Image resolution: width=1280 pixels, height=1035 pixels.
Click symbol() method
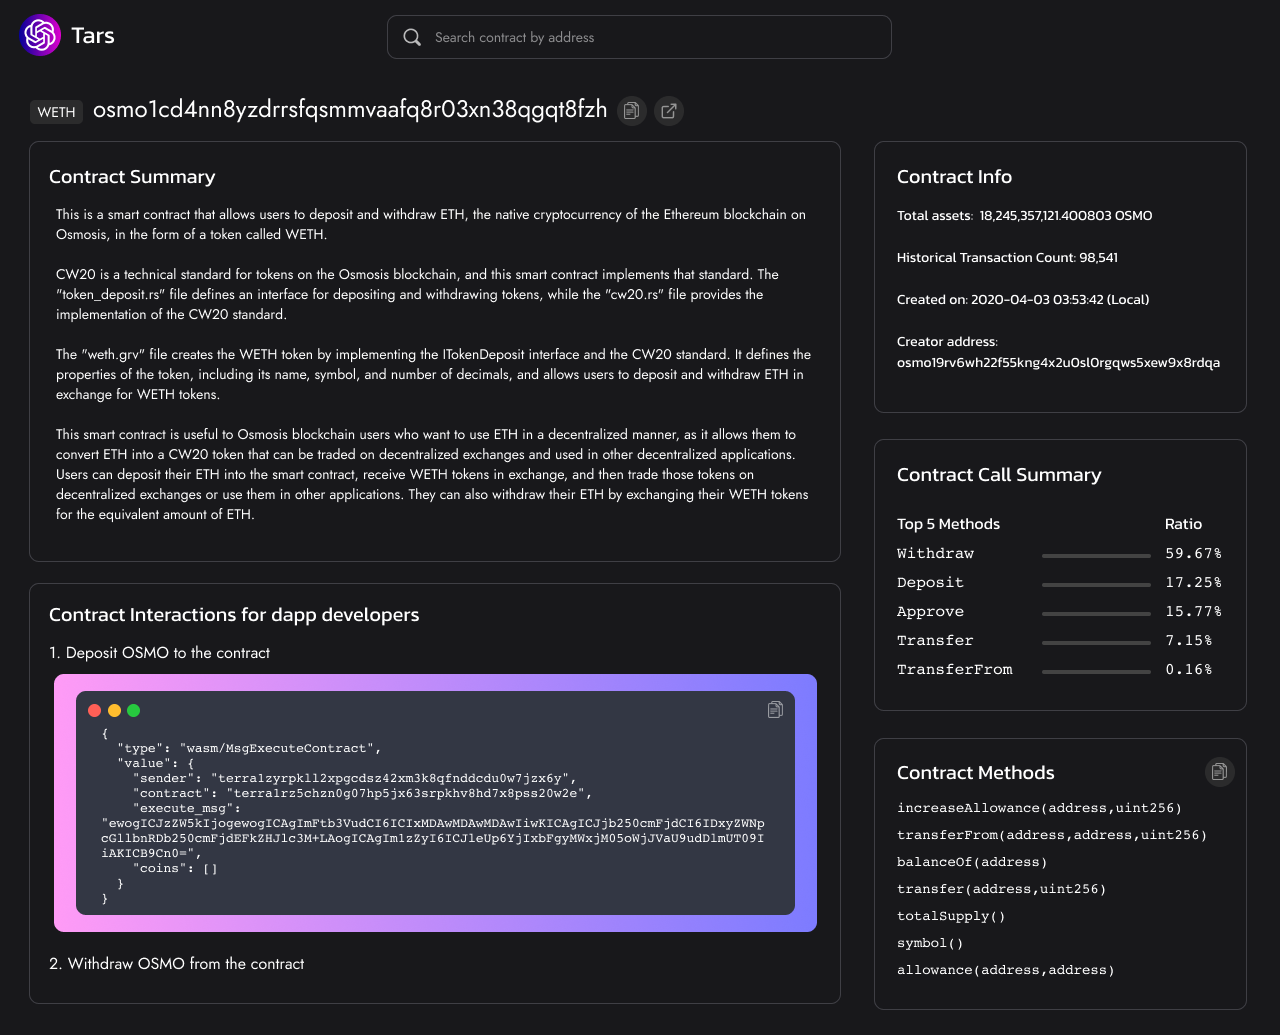tap(930, 943)
